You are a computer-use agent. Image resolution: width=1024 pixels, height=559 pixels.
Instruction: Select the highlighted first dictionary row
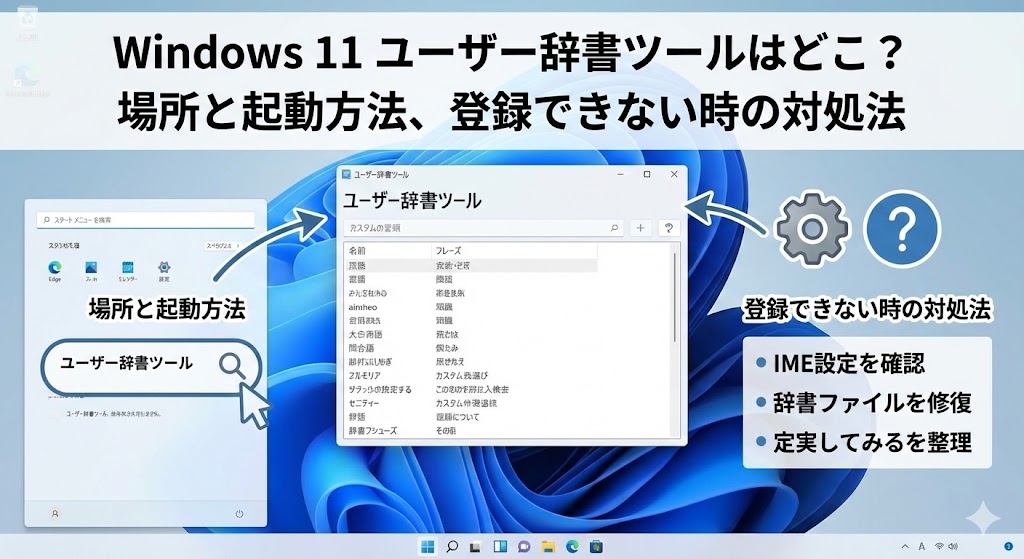[x=471, y=266]
